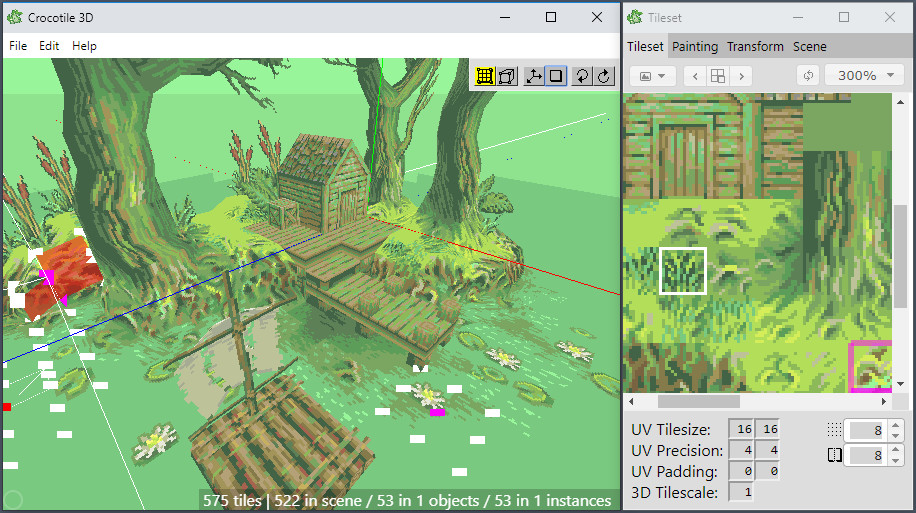This screenshot has width=916, height=513.
Task: Edit the second UV Tilesize field
Action: [x=768, y=429]
